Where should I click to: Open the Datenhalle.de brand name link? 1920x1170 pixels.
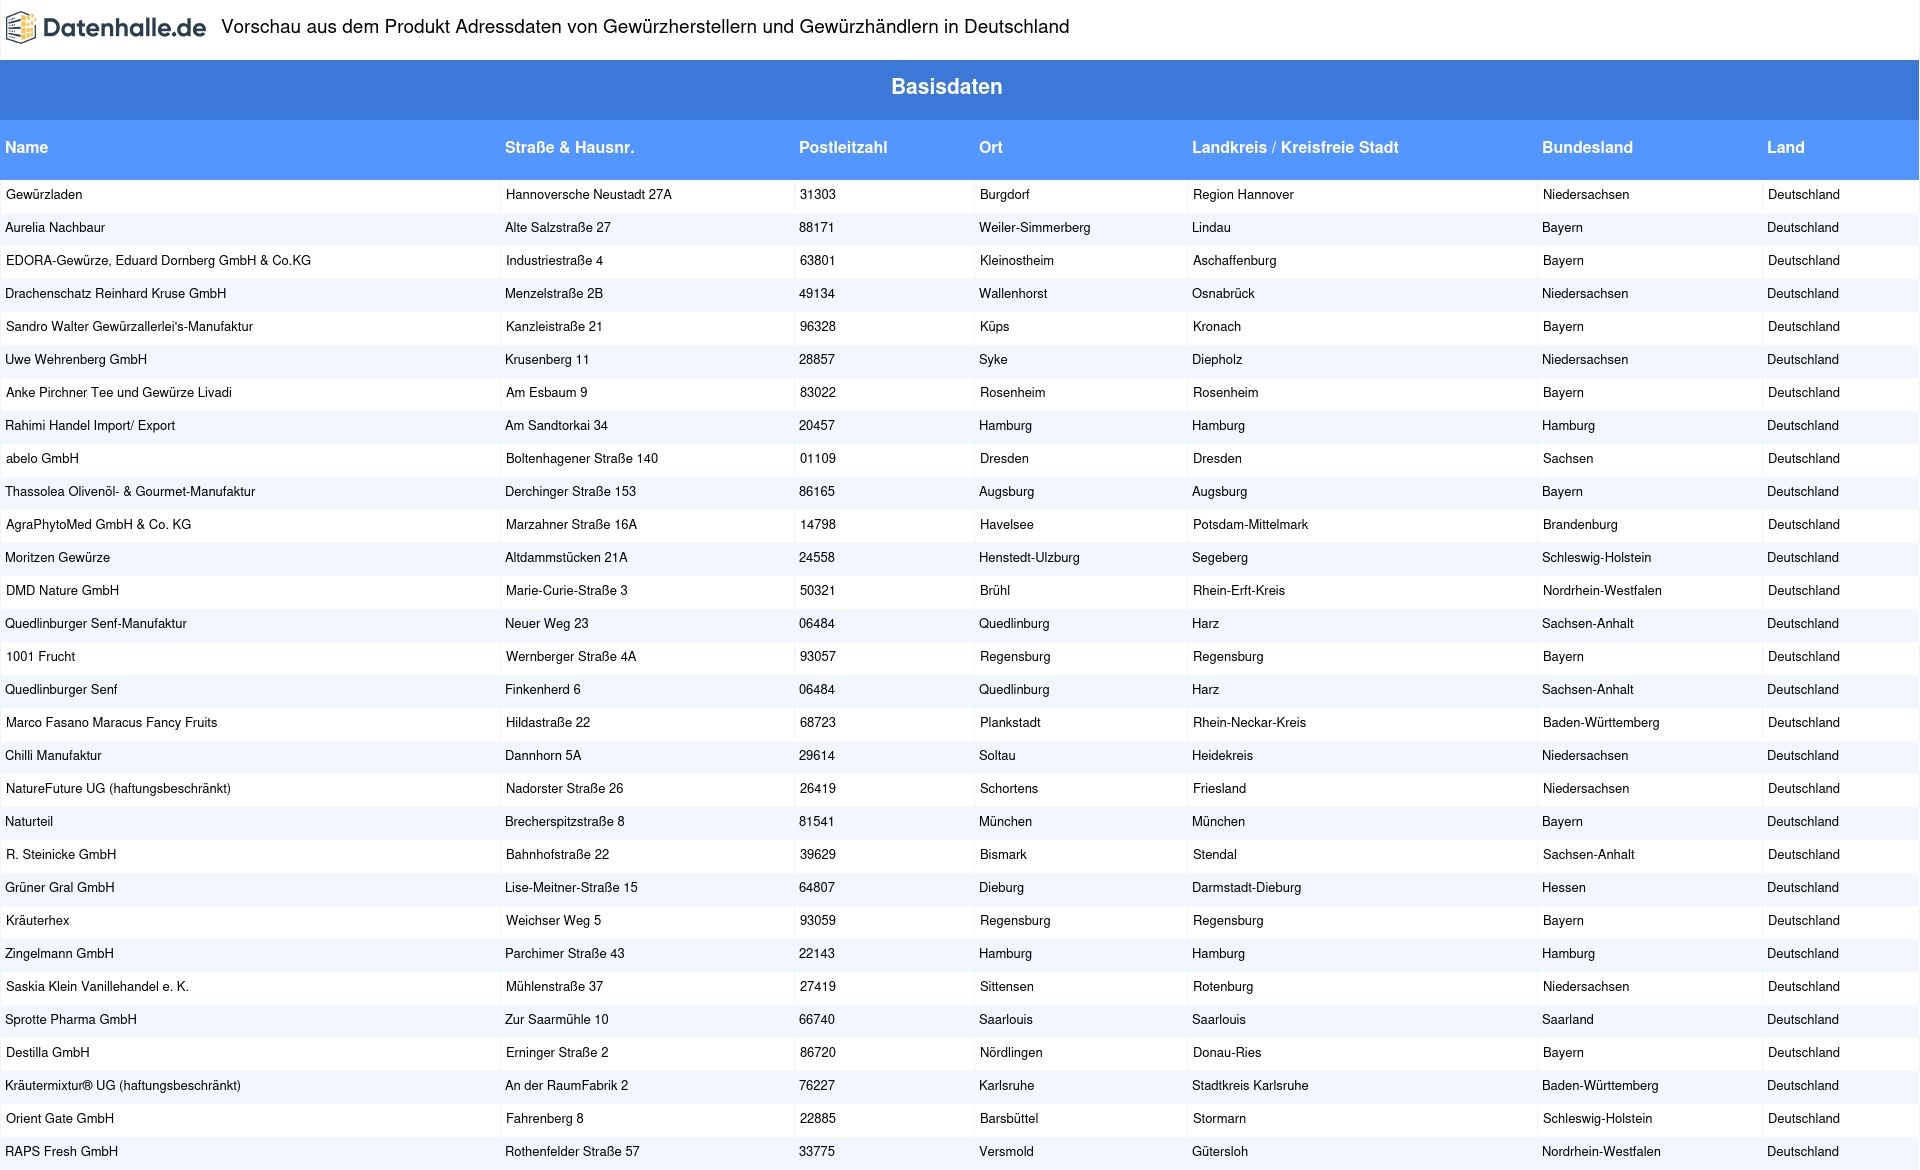pos(125,28)
